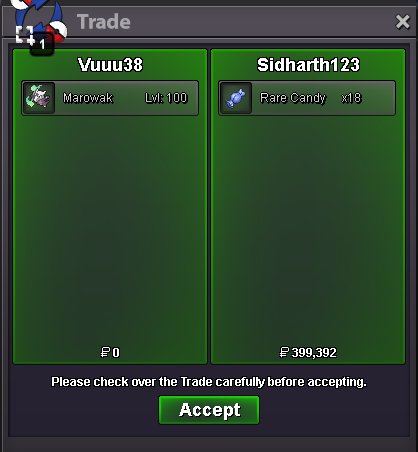Click the Pokedollar symbol next to 0
418x452 pixels.
click(x=105, y=352)
